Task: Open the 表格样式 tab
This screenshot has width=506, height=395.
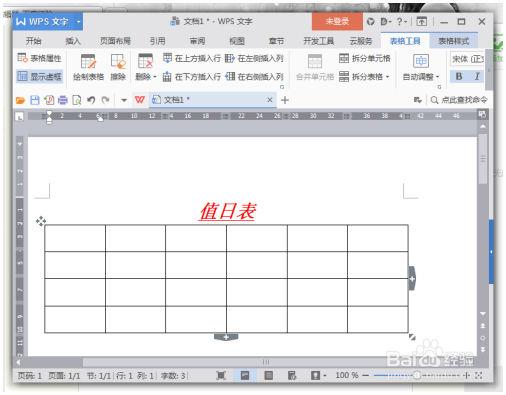Action: click(453, 41)
